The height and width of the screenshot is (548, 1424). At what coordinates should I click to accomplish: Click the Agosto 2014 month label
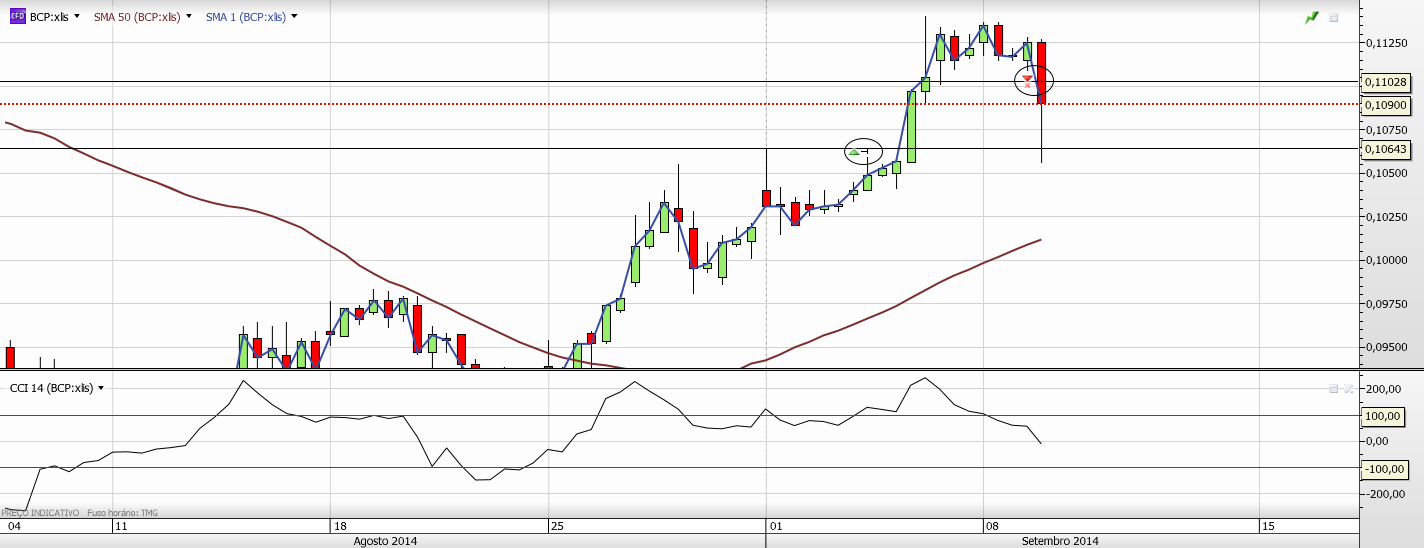(386, 541)
